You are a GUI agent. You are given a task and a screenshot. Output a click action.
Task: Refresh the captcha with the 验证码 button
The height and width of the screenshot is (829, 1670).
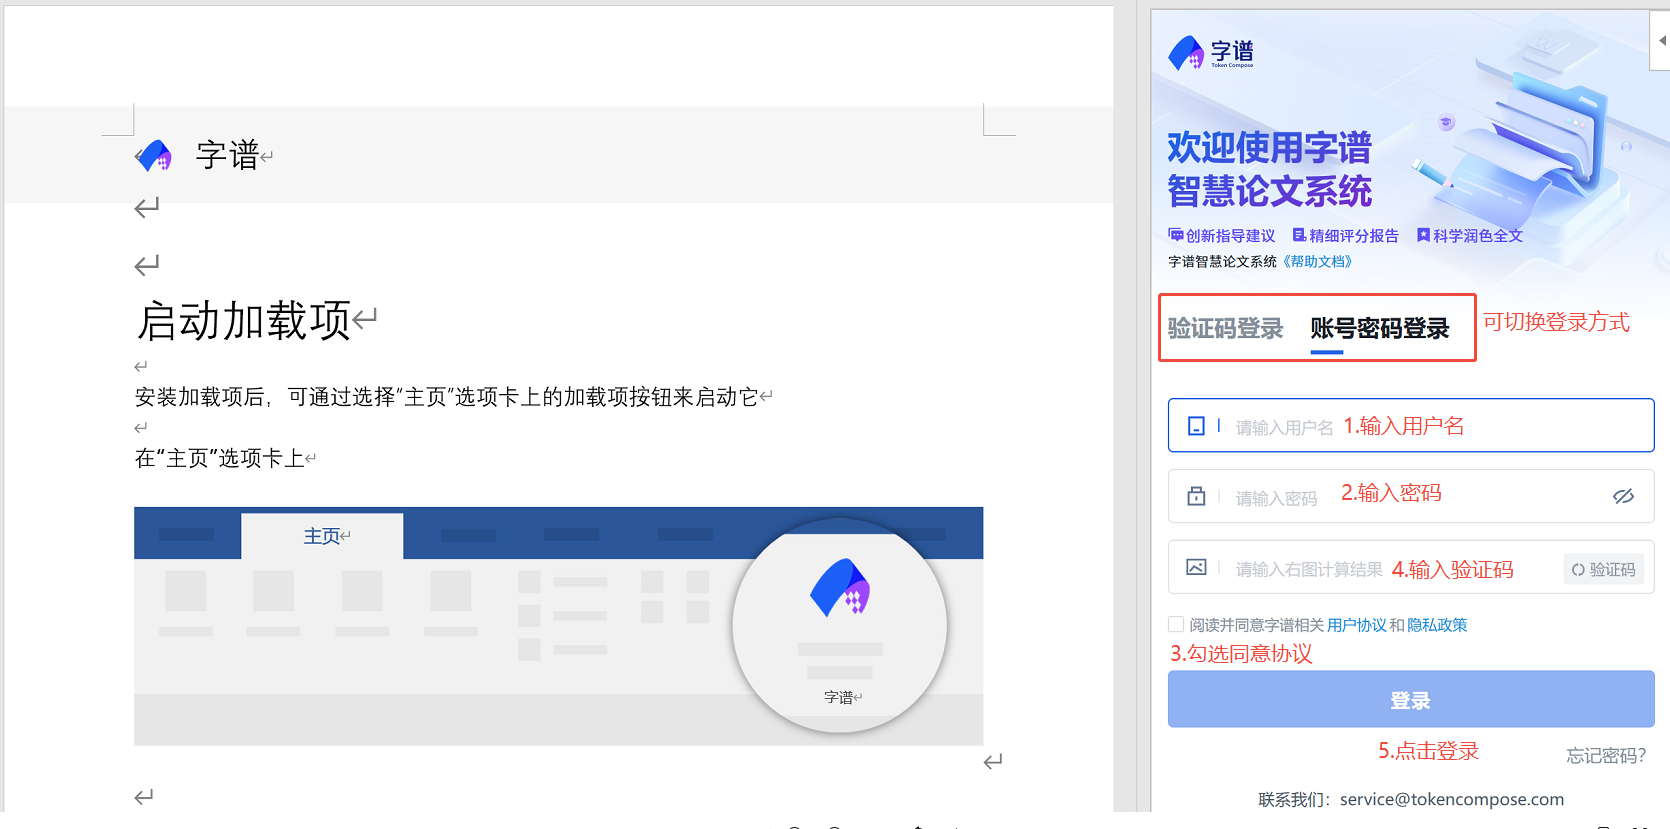click(1603, 569)
